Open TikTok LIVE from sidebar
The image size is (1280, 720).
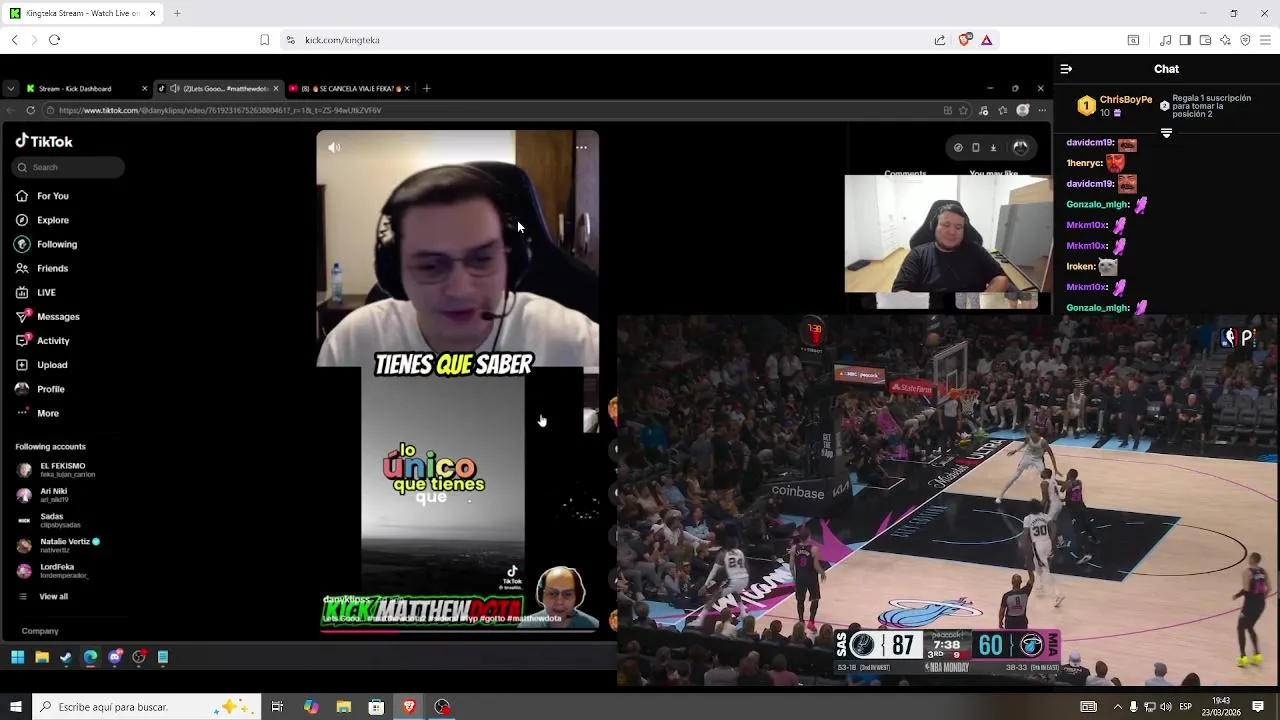click(36, 292)
